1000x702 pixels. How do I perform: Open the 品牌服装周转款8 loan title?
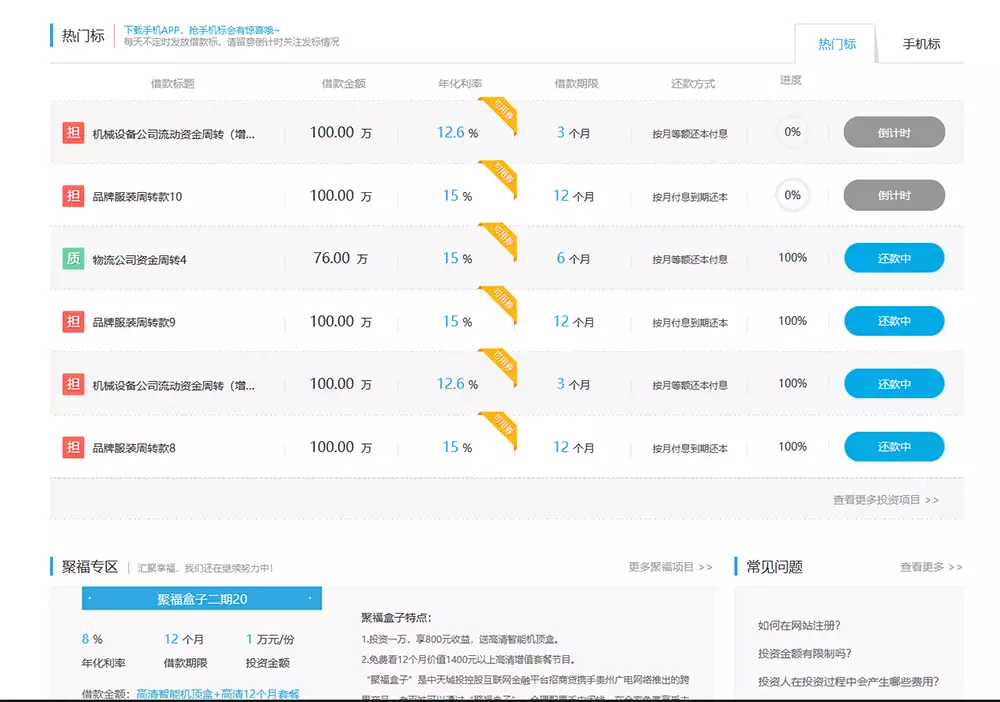point(134,448)
